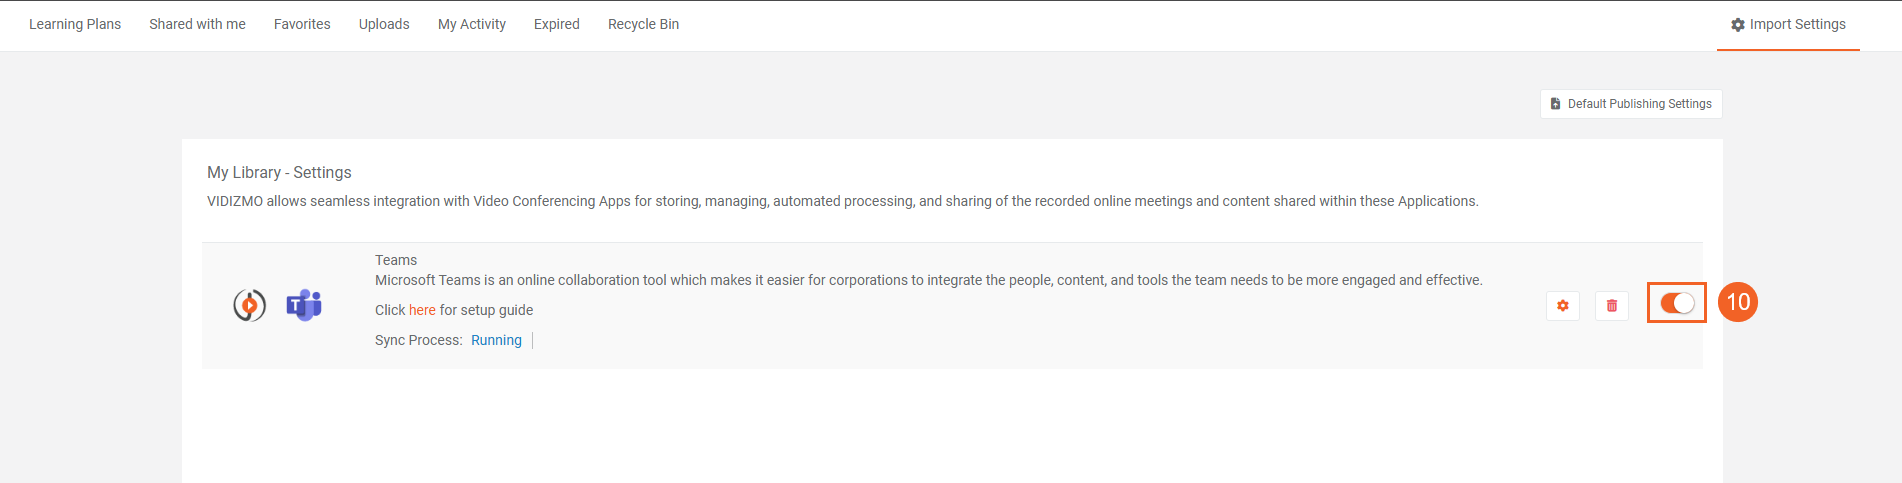Select the My Activity tab
This screenshot has width=1902, height=483.
[x=472, y=24]
